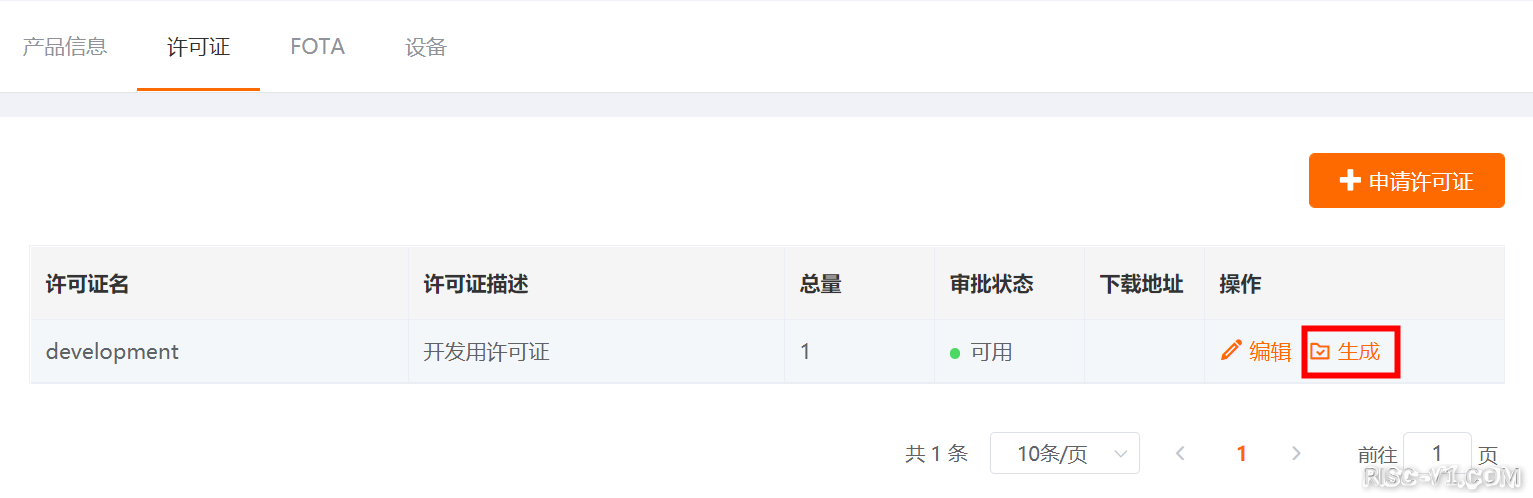The width and height of the screenshot is (1533, 498).
Task: Click the 许可证名 column header
Action: point(87,284)
